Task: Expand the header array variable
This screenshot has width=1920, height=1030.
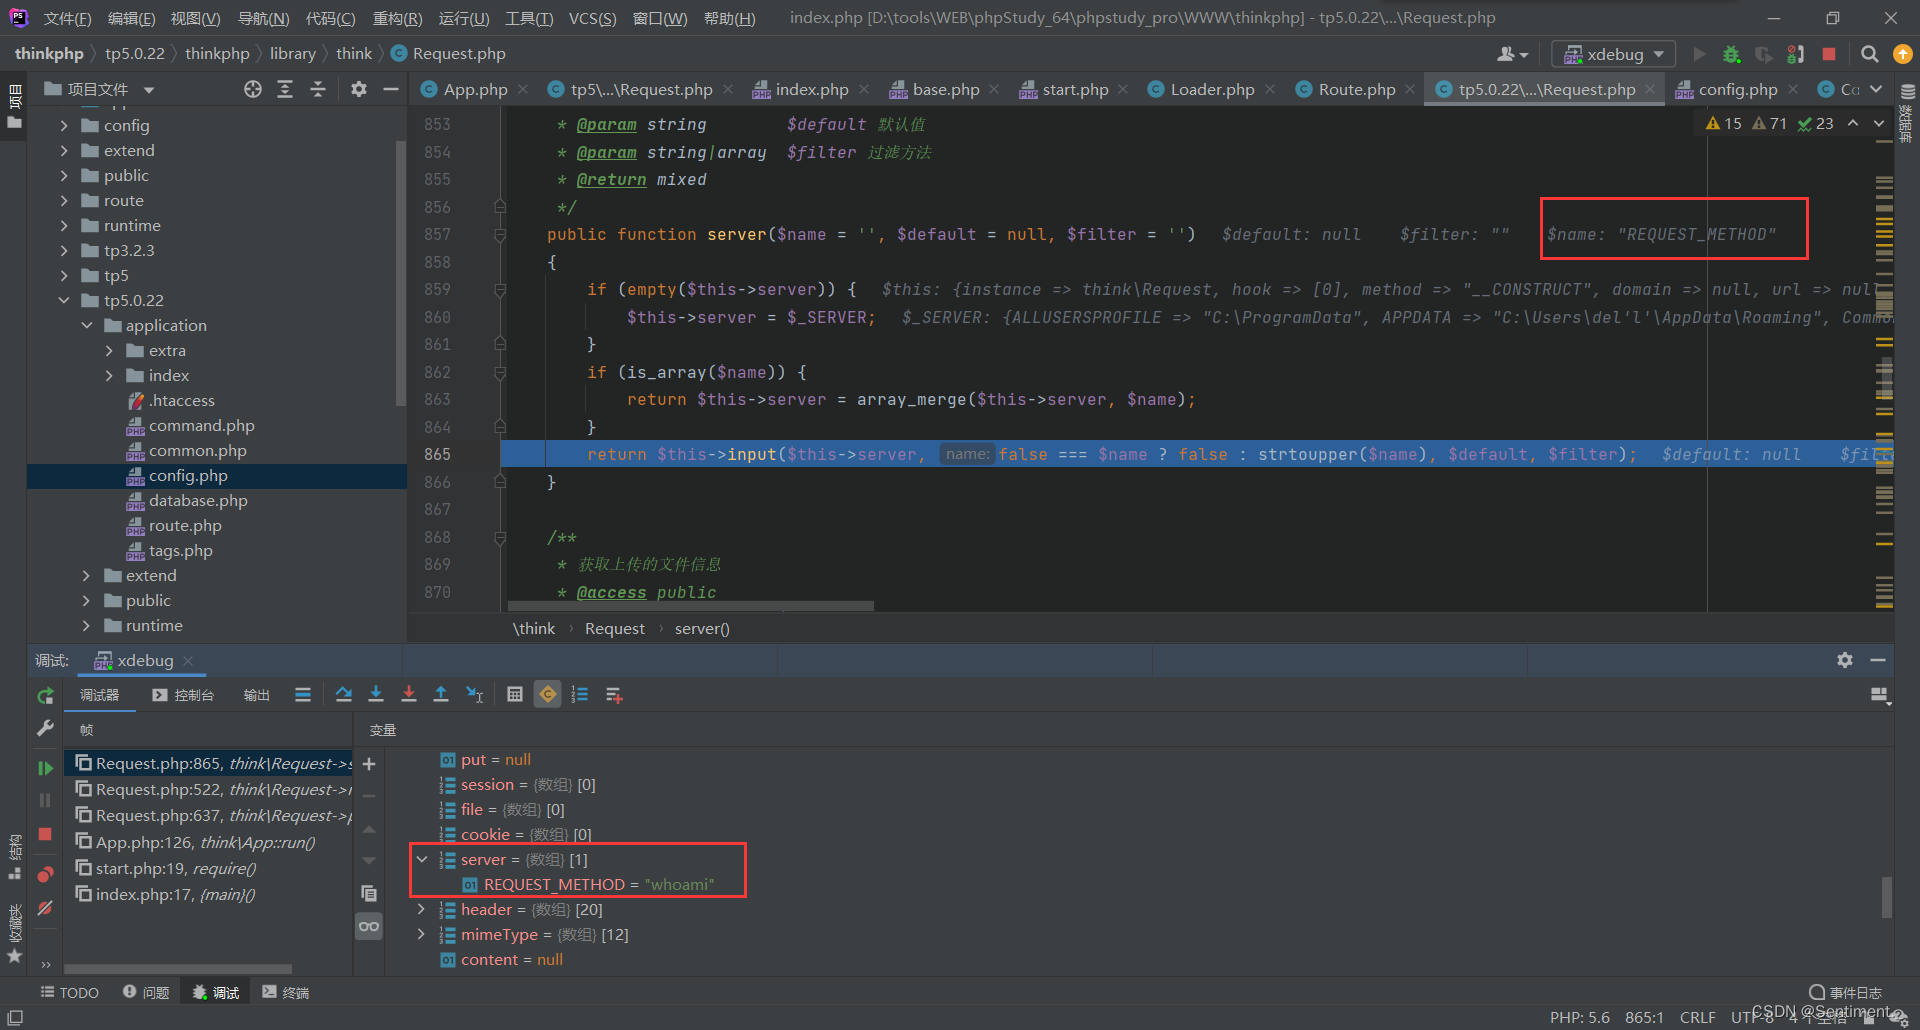Action: point(422,909)
